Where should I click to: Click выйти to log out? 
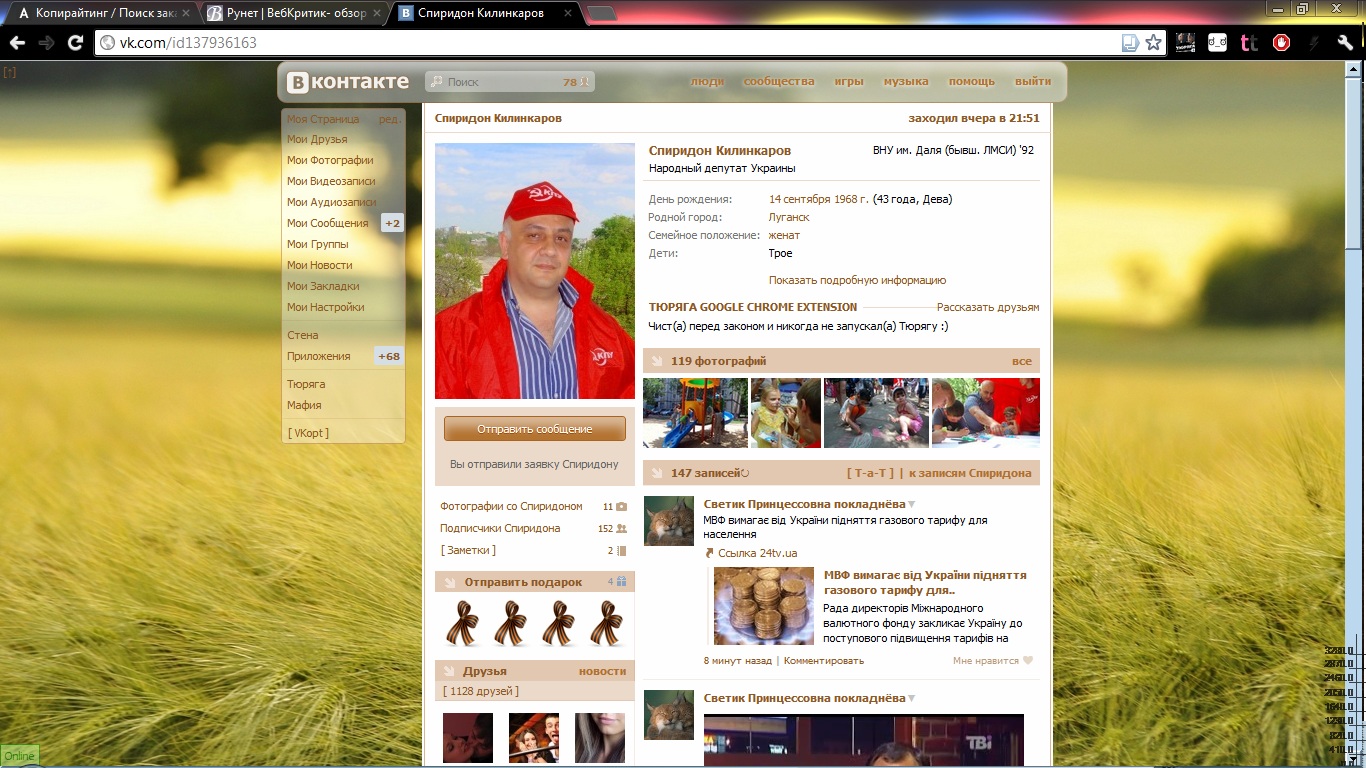pyautogui.click(x=1033, y=81)
